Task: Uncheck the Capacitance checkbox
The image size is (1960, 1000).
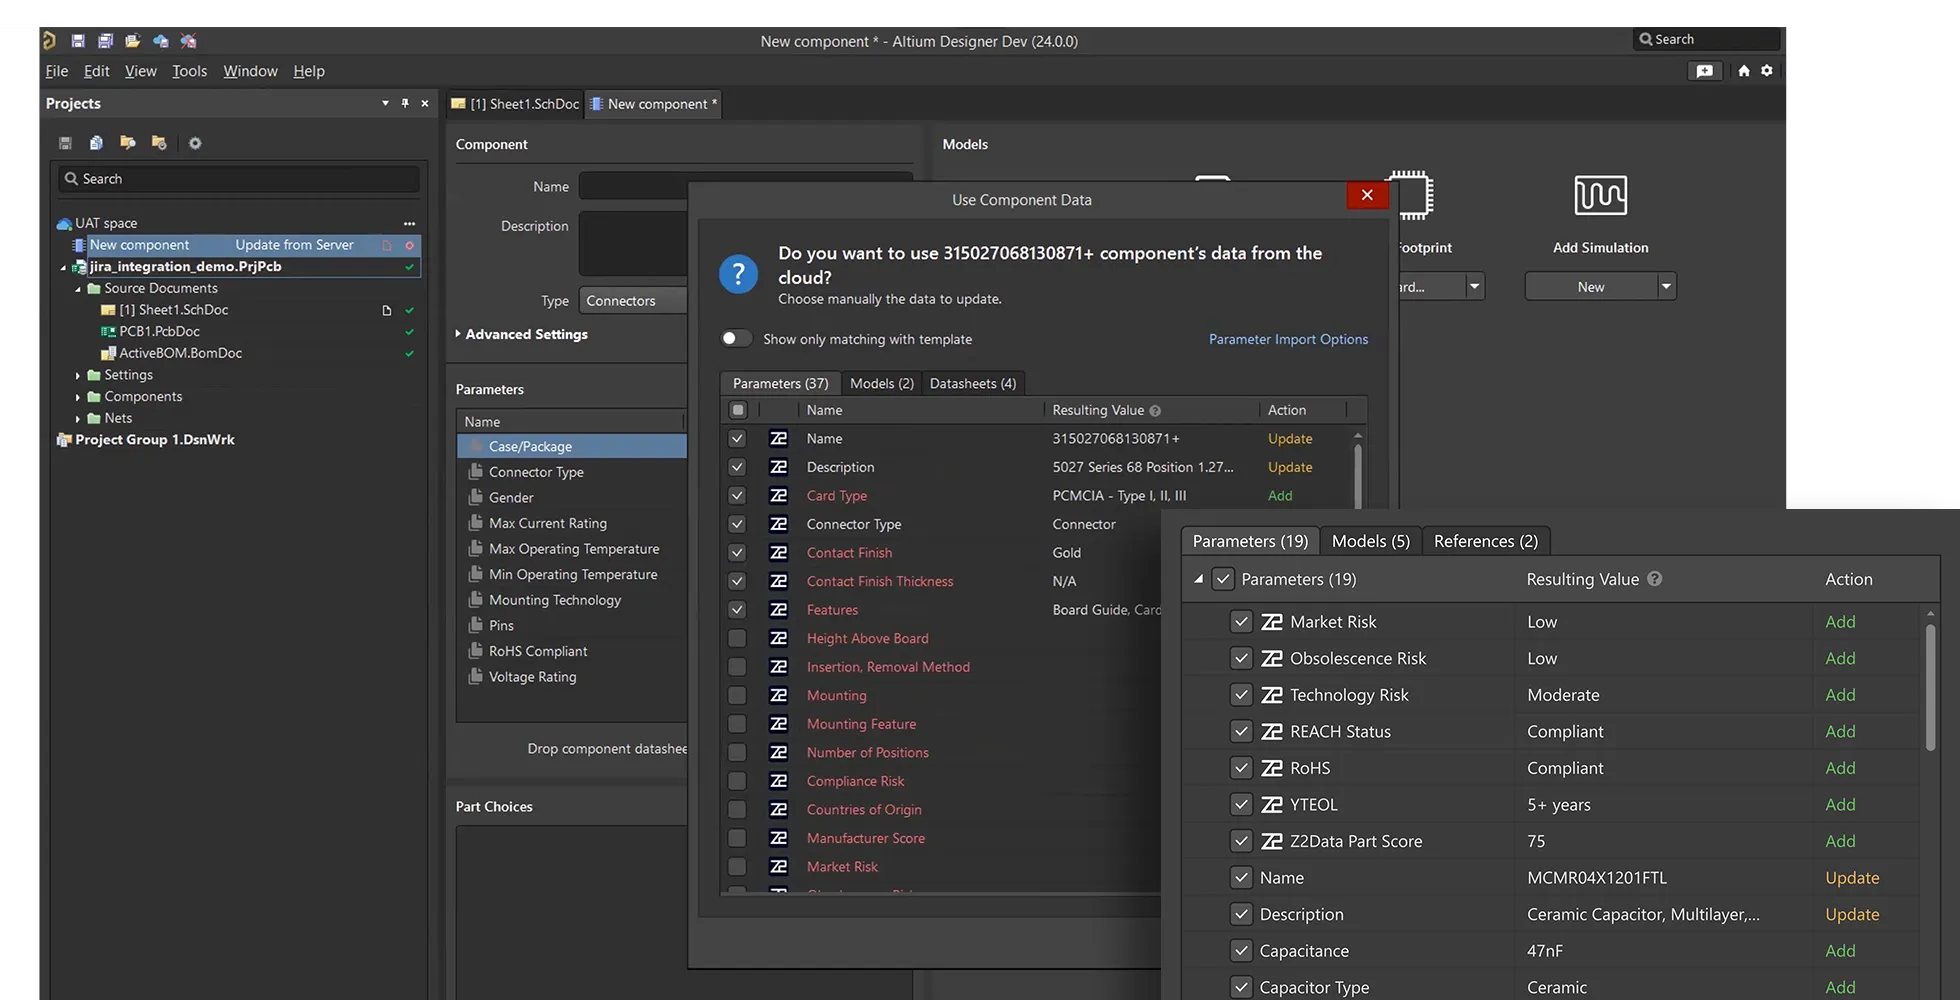Action: point(1241,950)
